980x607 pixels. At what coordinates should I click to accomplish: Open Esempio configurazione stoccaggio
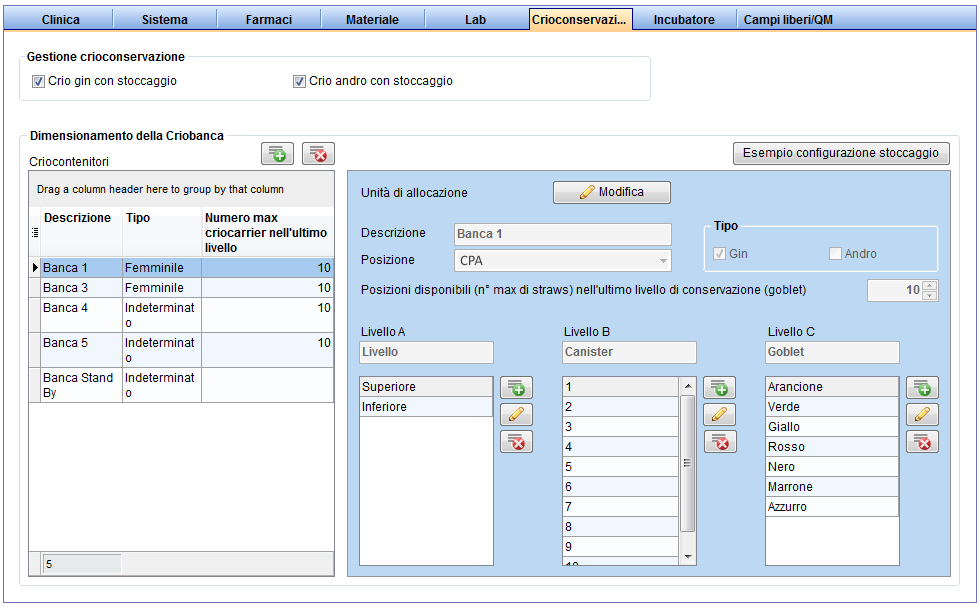point(841,153)
